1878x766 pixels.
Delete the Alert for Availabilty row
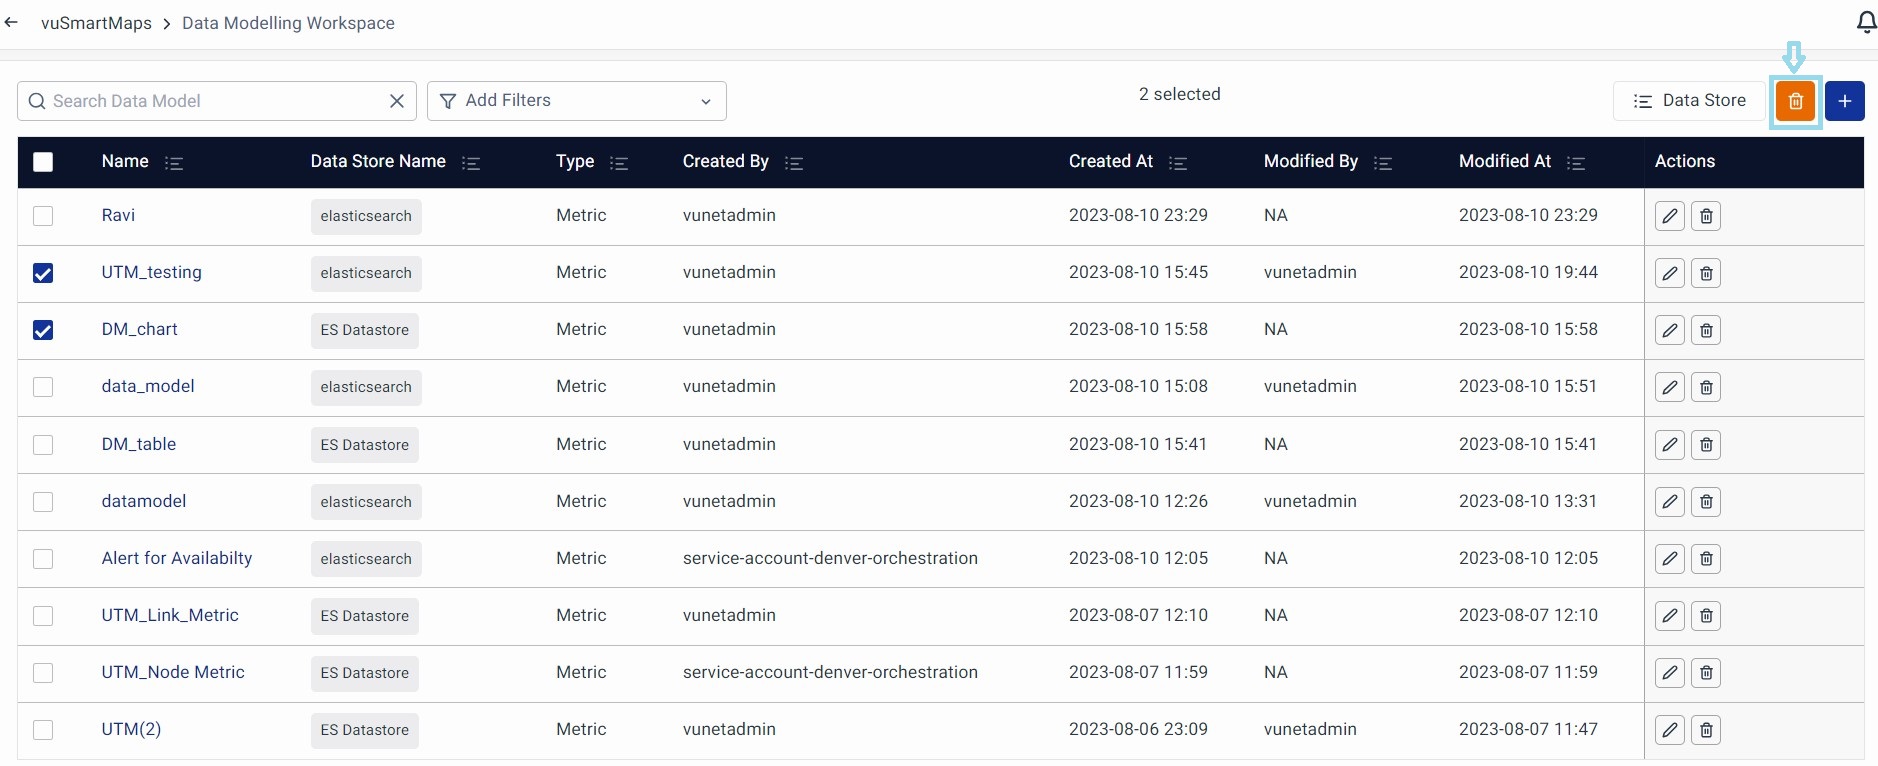[x=1706, y=559]
